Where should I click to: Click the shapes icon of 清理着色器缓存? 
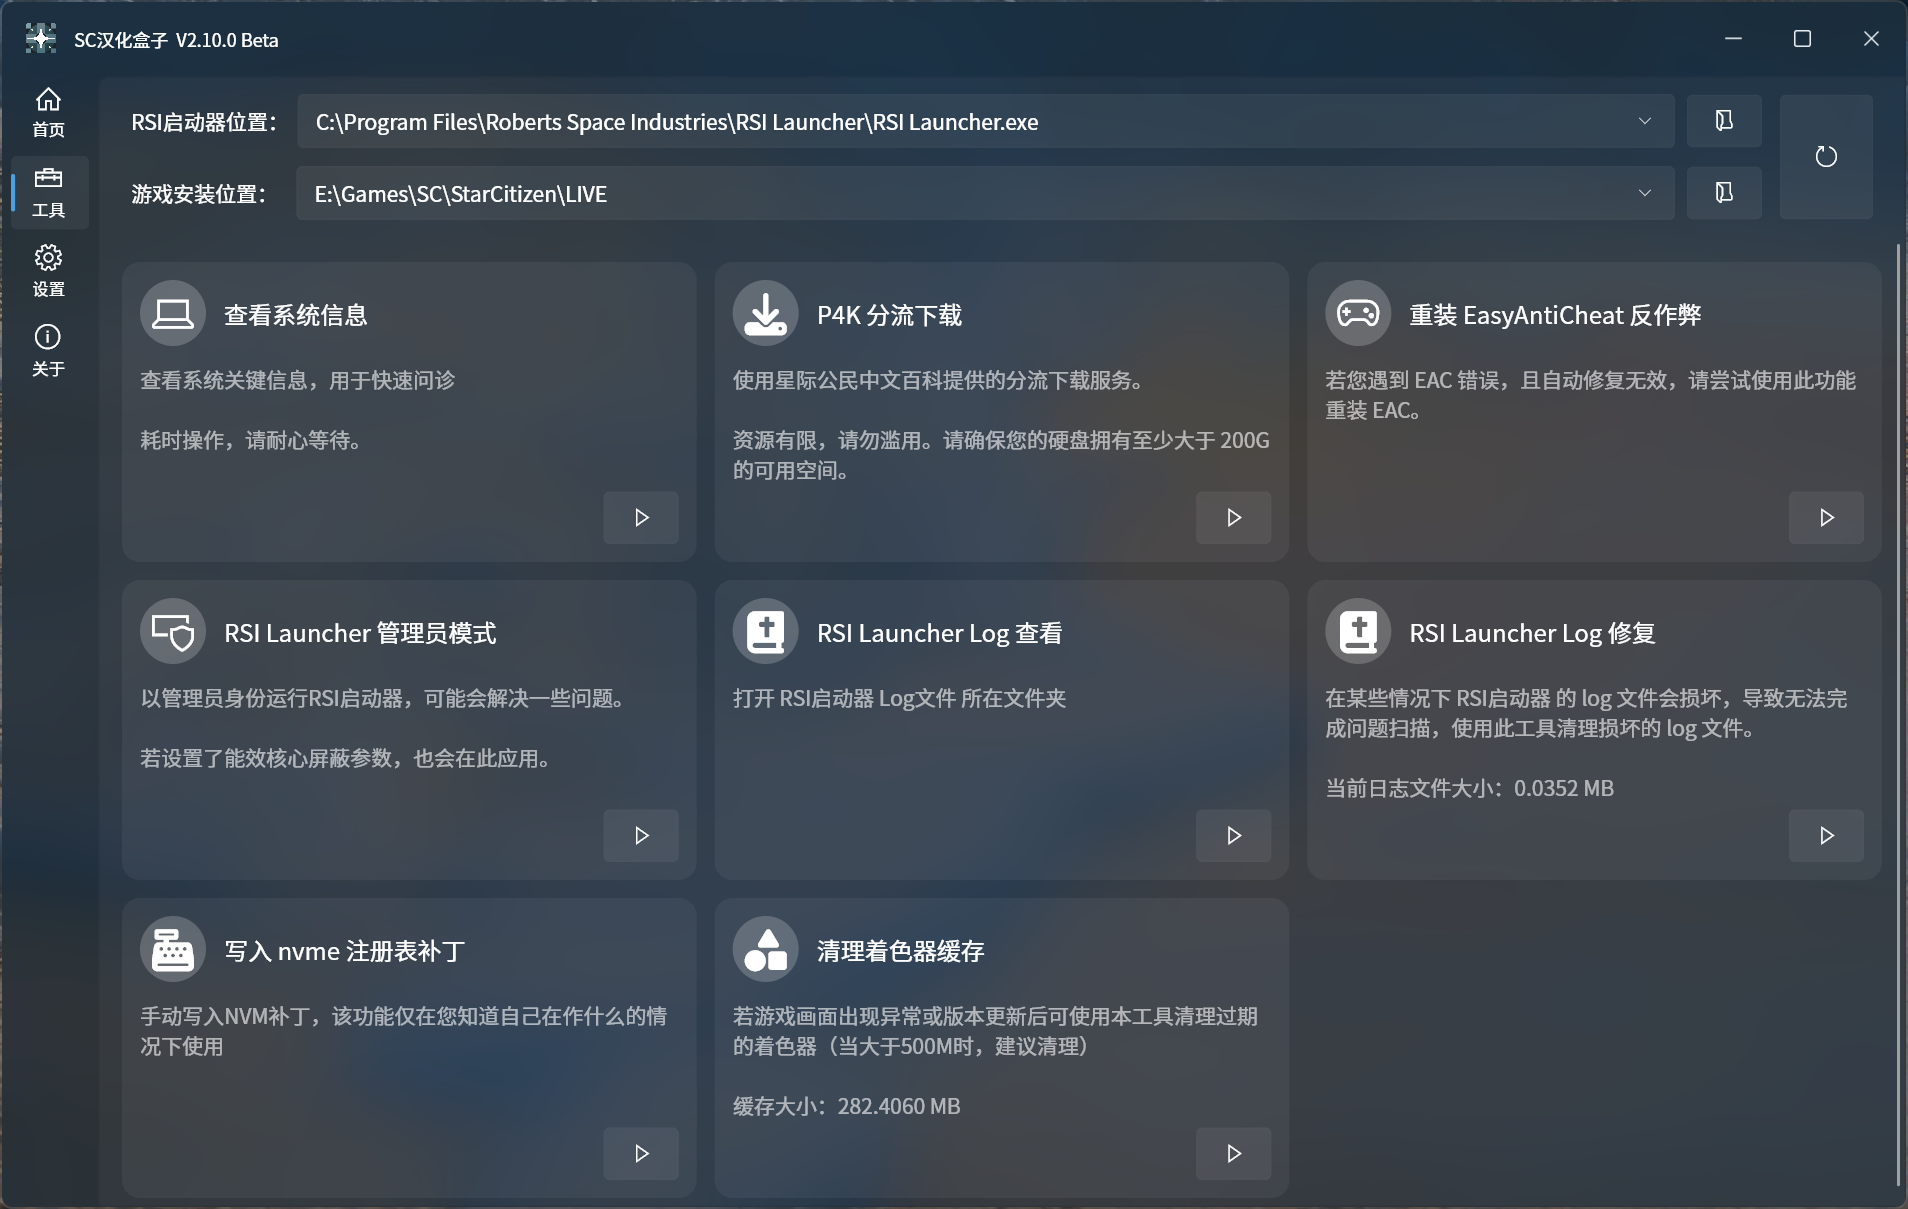coord(766,950)
